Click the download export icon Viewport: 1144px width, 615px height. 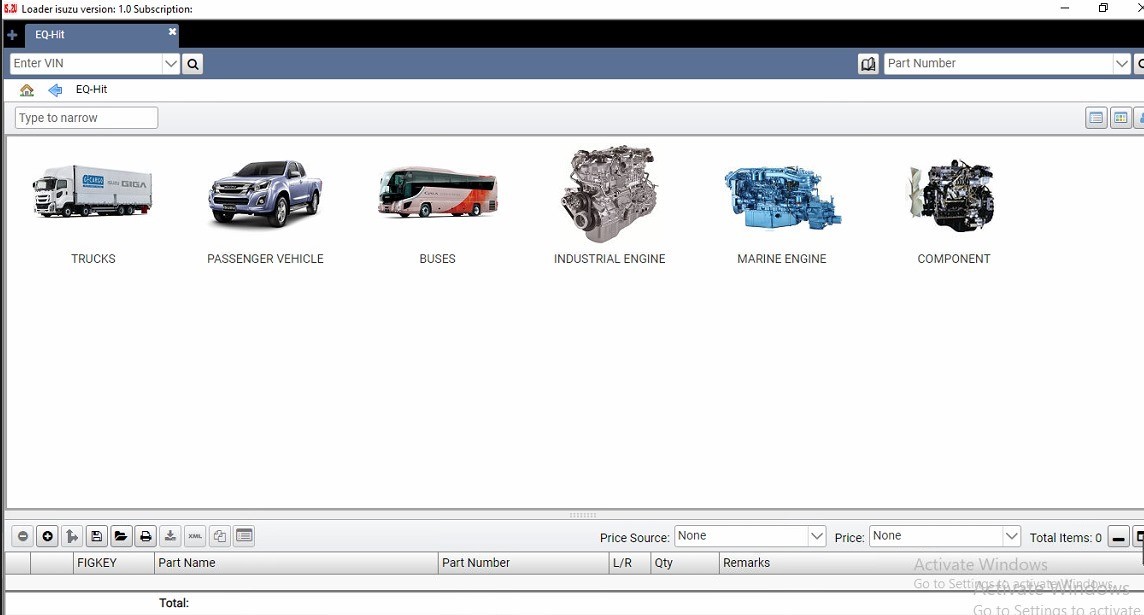click(170, 536)
